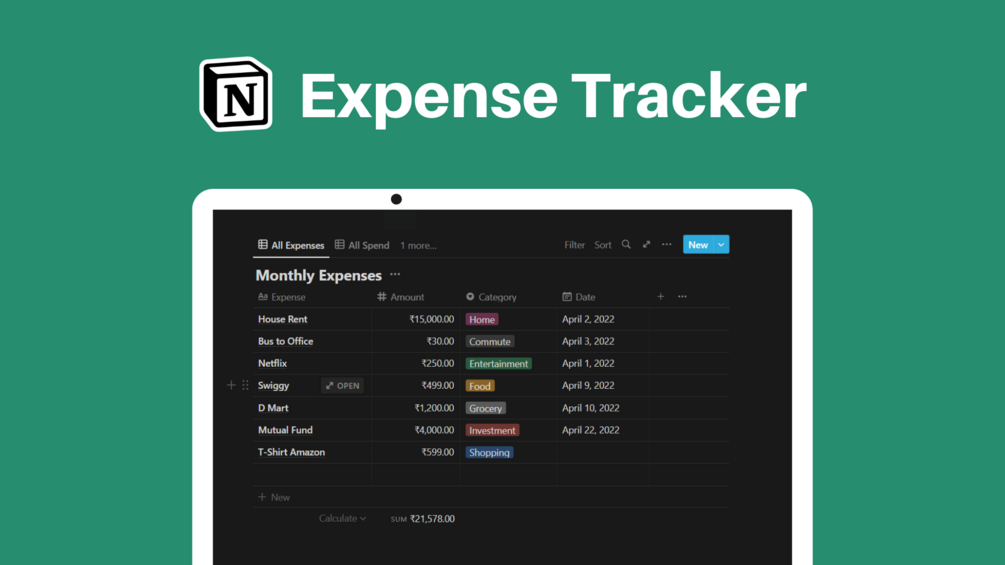This screenshot has width=1005, height=565.
Task: Select the Grocery category tag
Action: 485,408
